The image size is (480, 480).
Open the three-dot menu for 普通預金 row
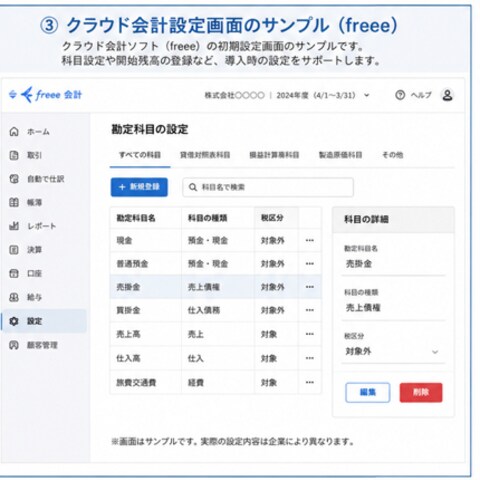tap(310, 264)
